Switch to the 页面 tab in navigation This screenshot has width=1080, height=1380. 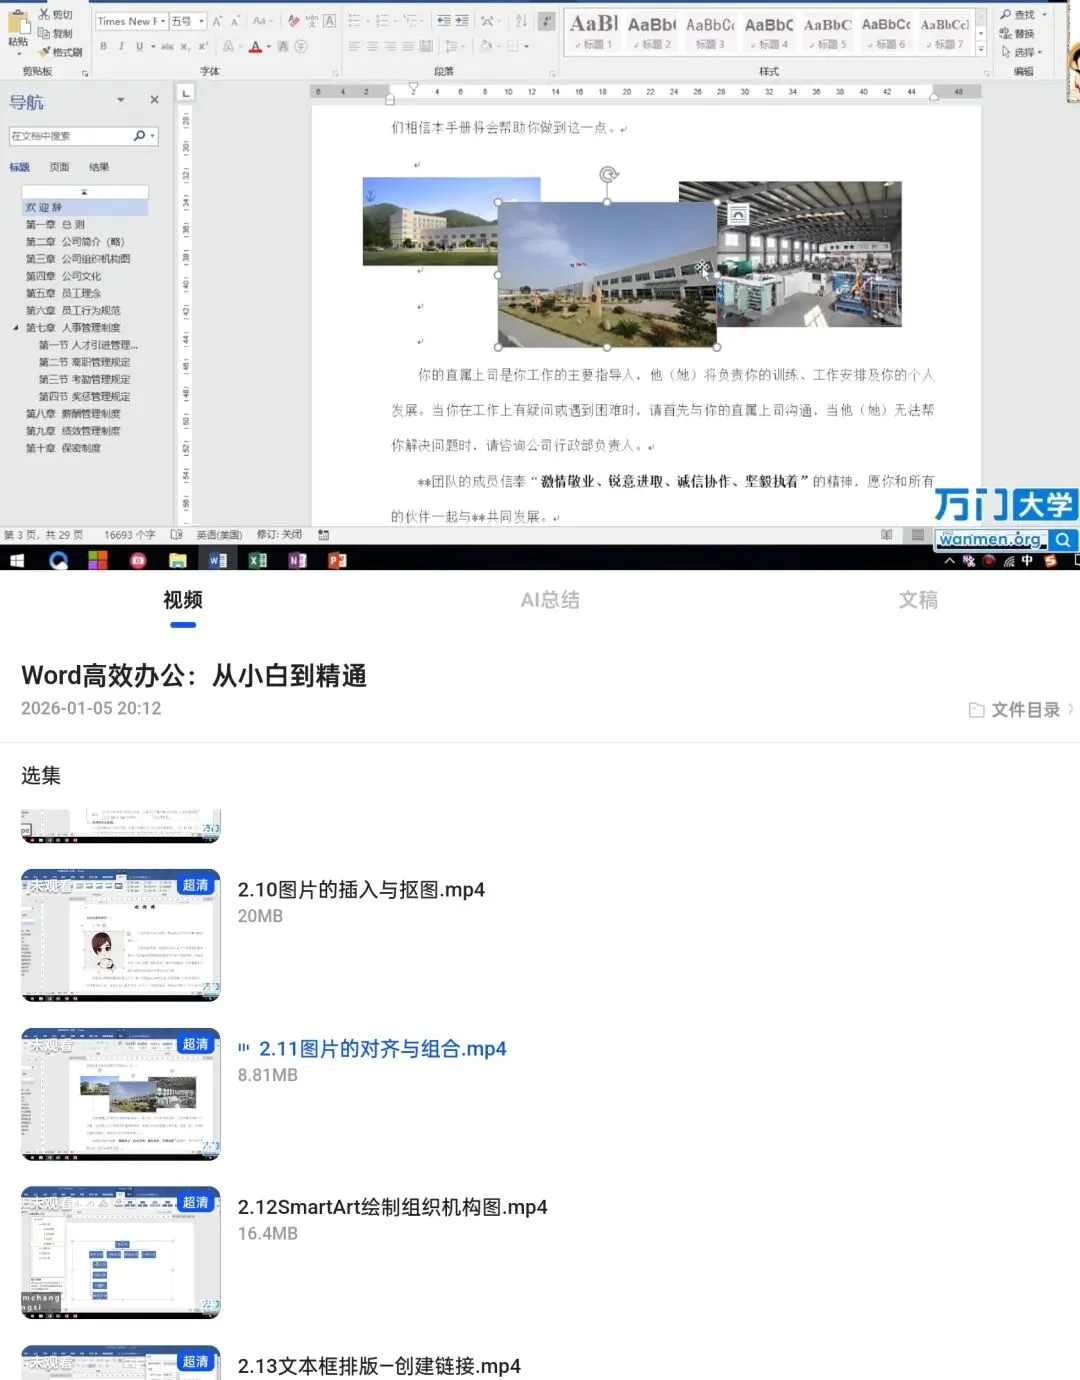tap(60, 167)
